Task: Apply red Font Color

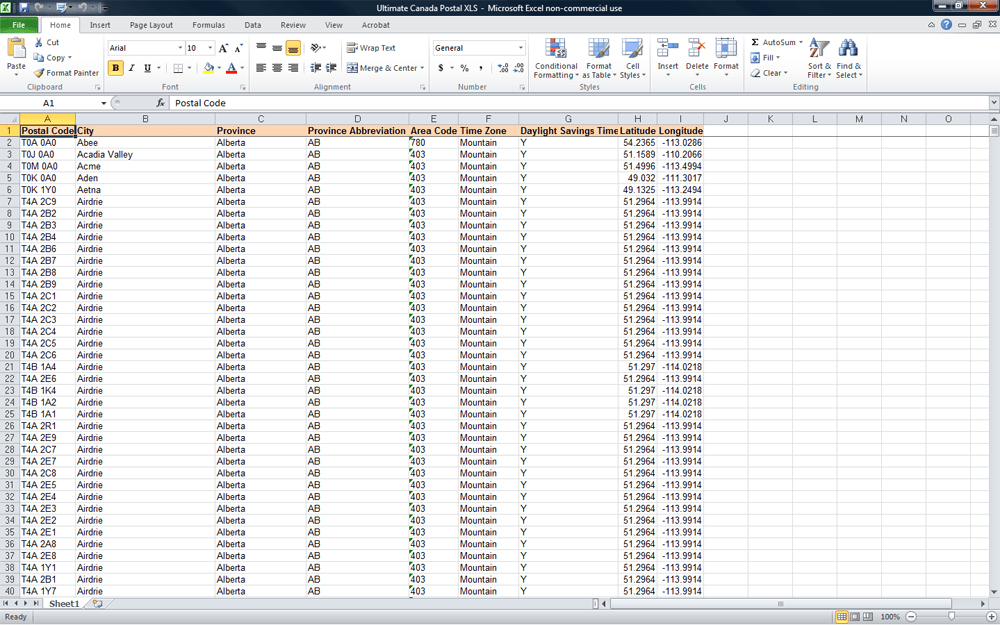Action: pos(232,68)
